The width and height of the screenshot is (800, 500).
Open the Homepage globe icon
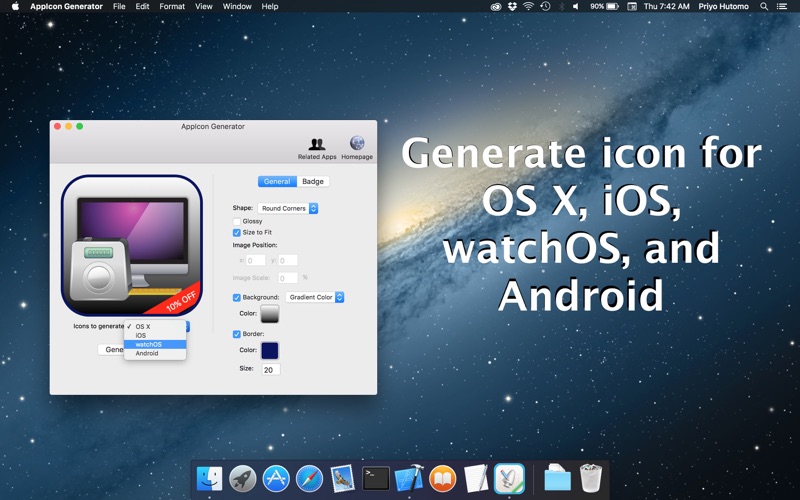tap(357, 143)
